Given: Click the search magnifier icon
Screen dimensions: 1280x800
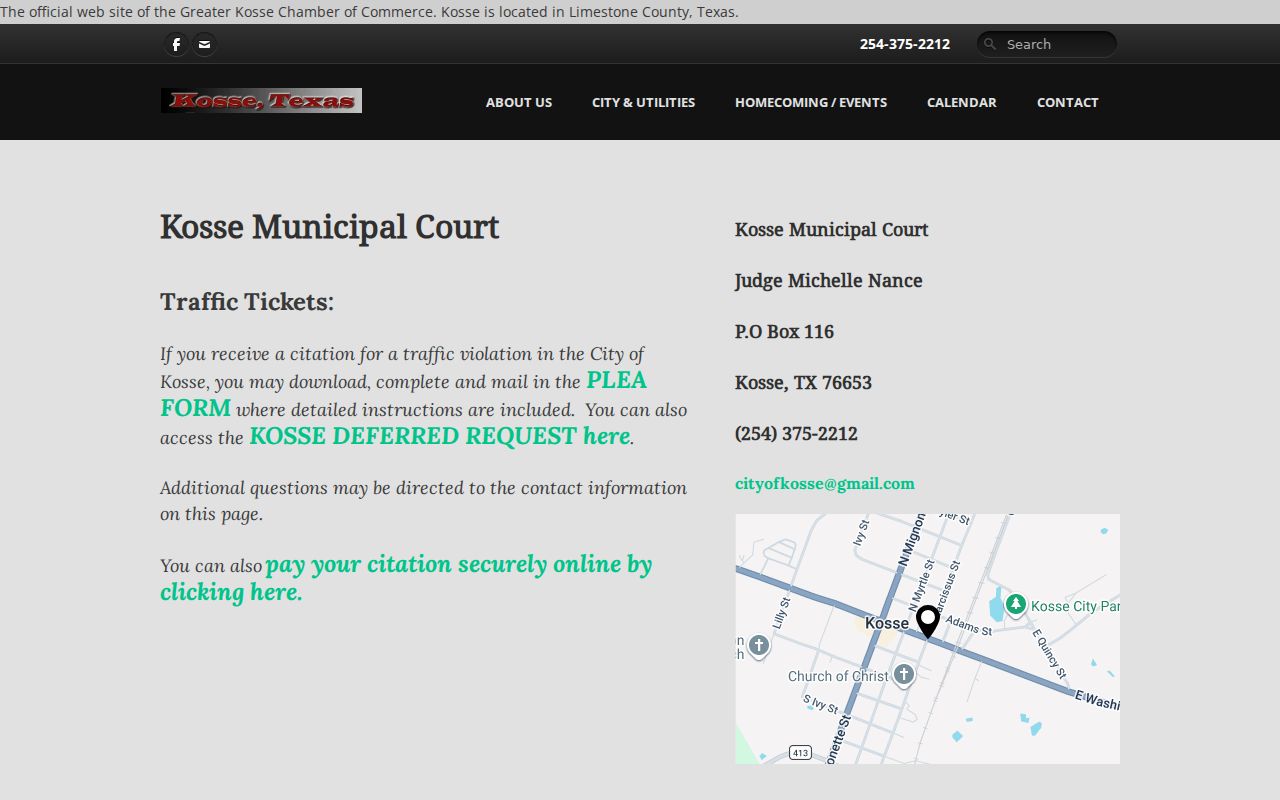Looking at the screenshot, I should pos(990,44).
